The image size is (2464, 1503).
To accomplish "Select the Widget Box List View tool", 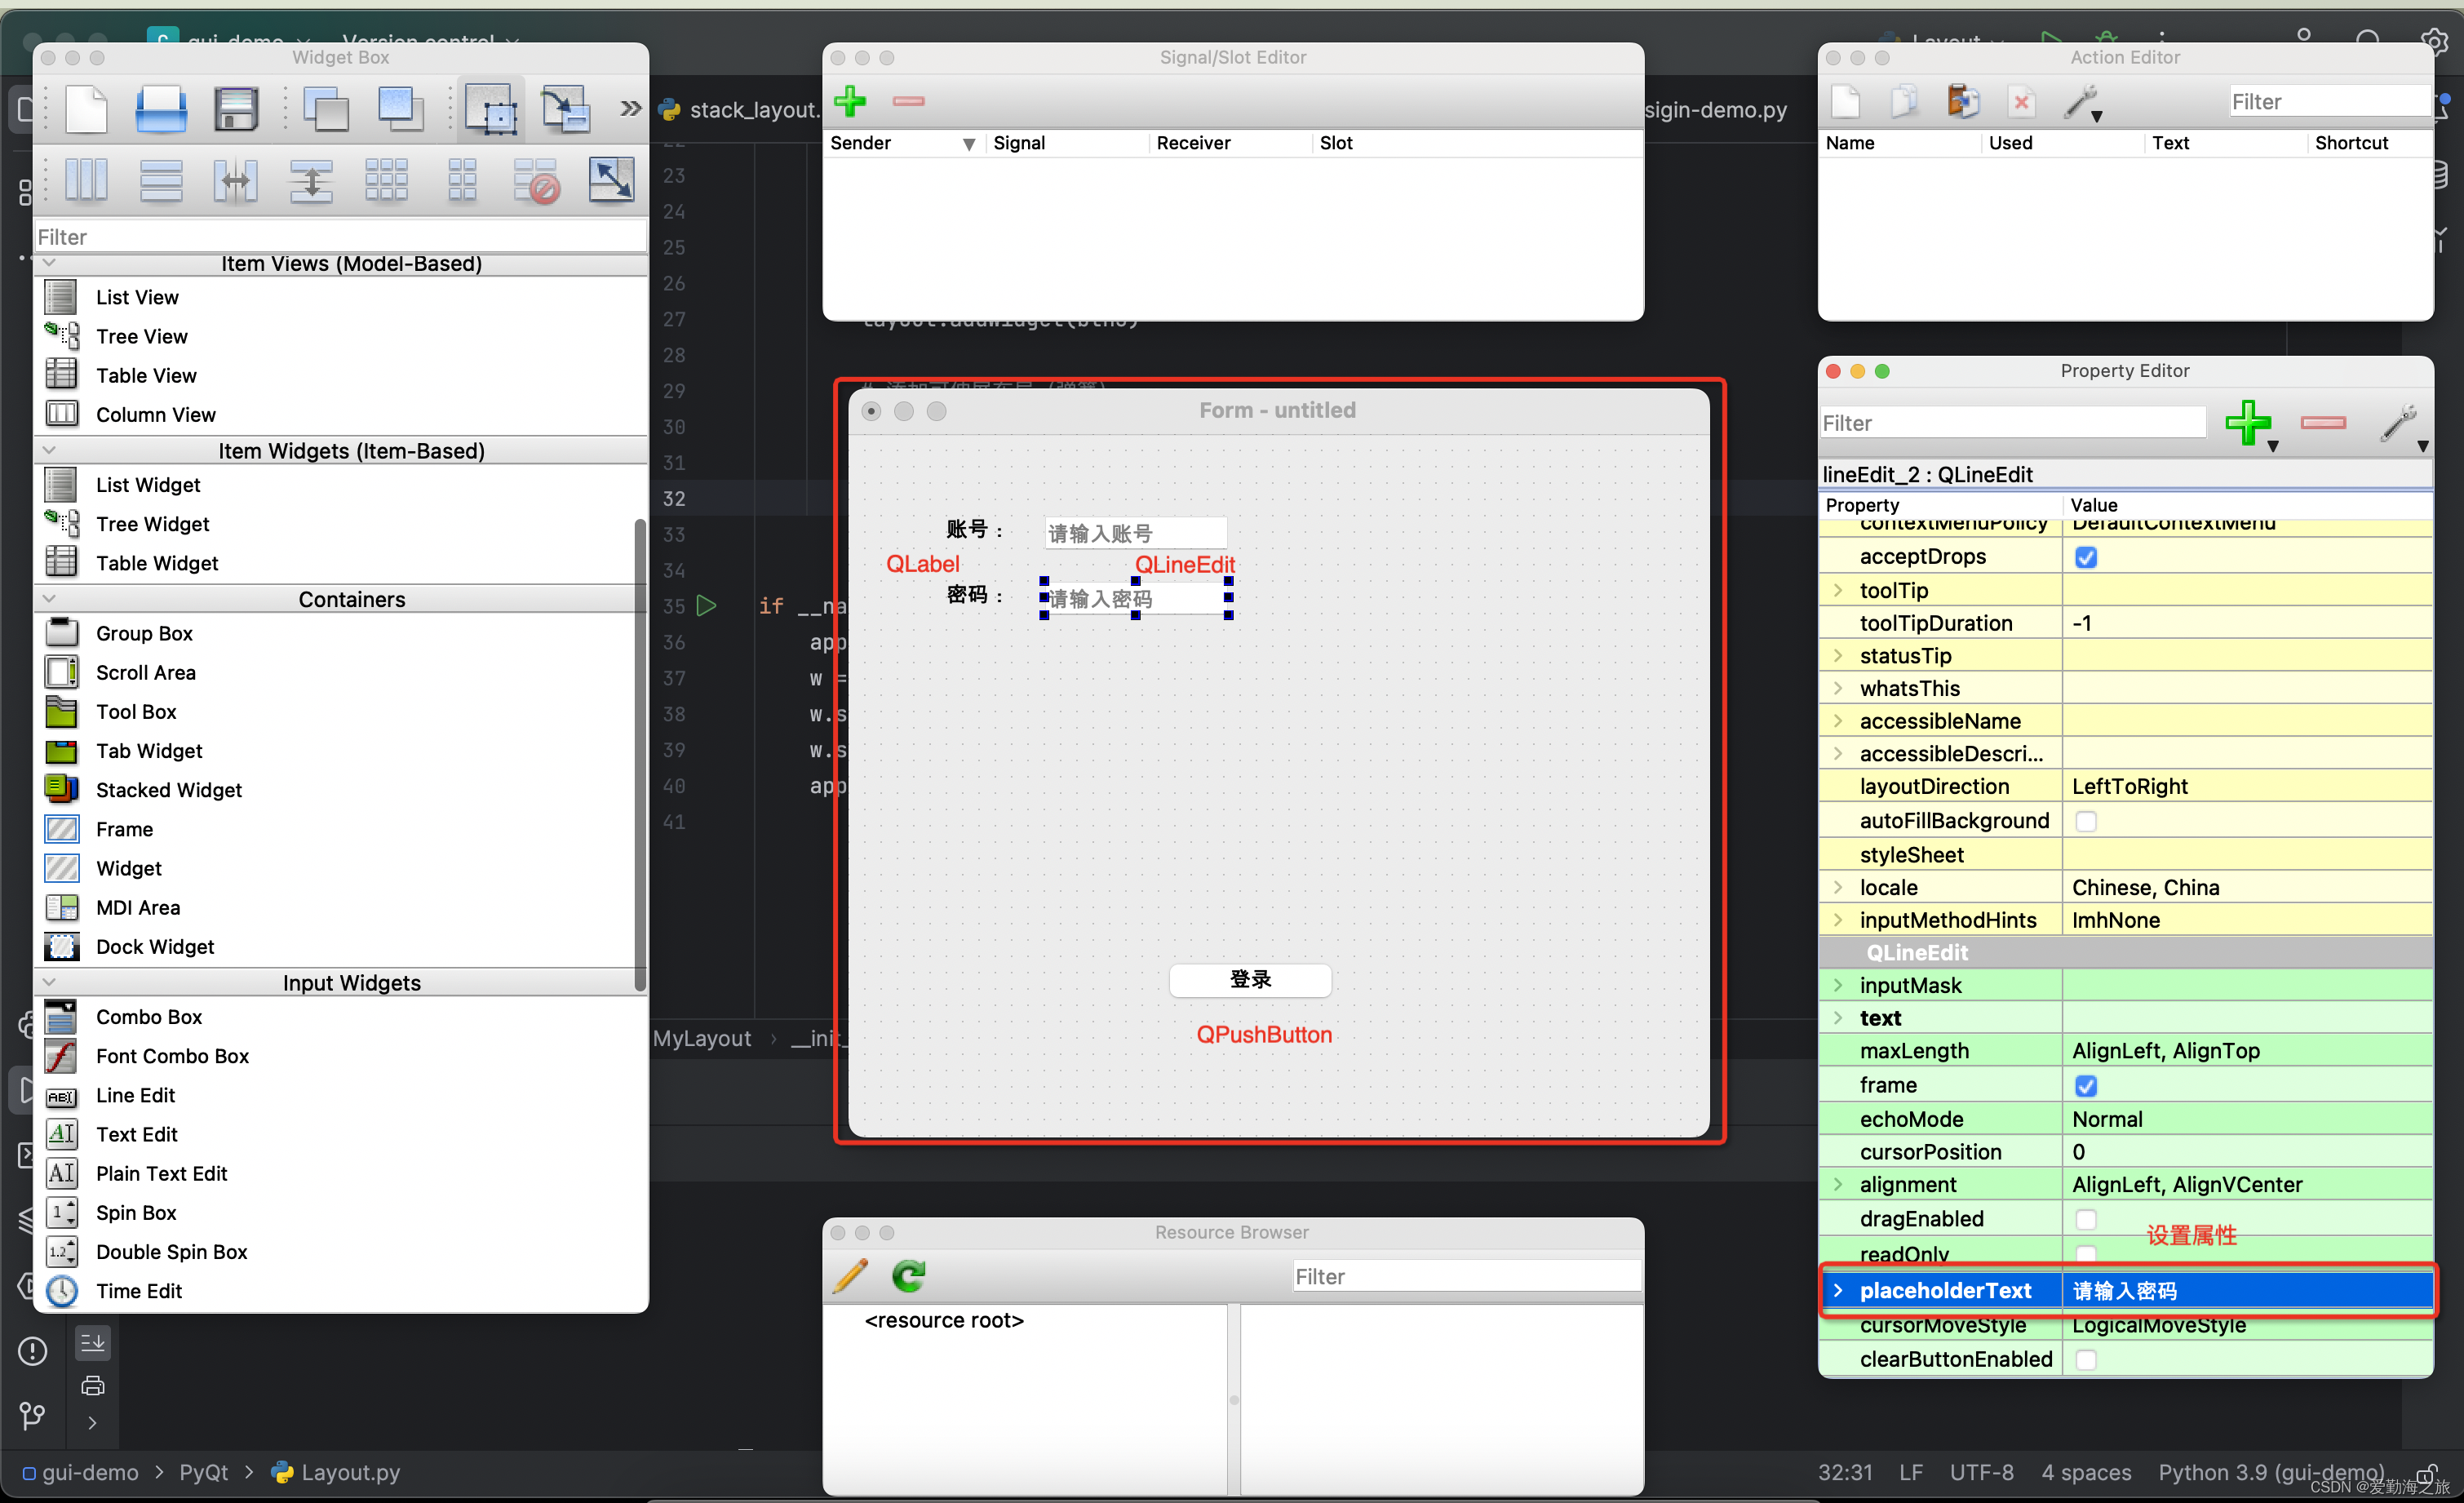I will [x=137, y=295].
